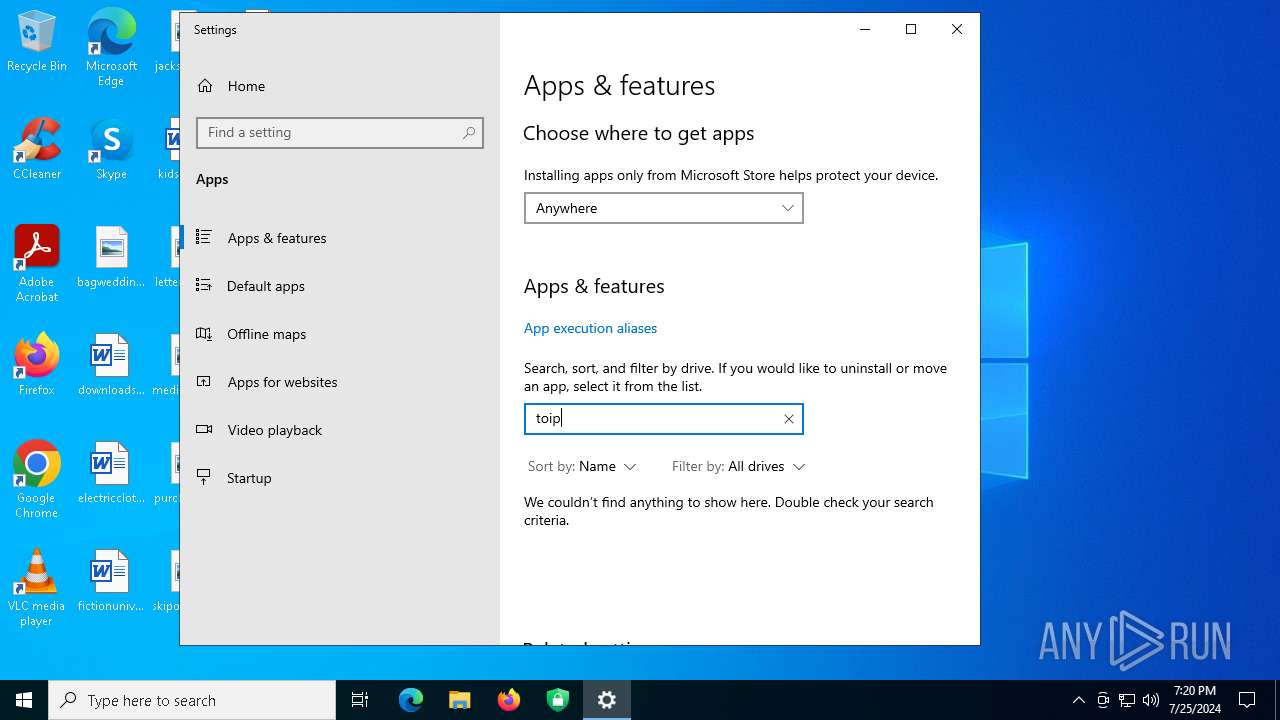
Task: Show hidden system tray icons
Action: click(1079, 700)
